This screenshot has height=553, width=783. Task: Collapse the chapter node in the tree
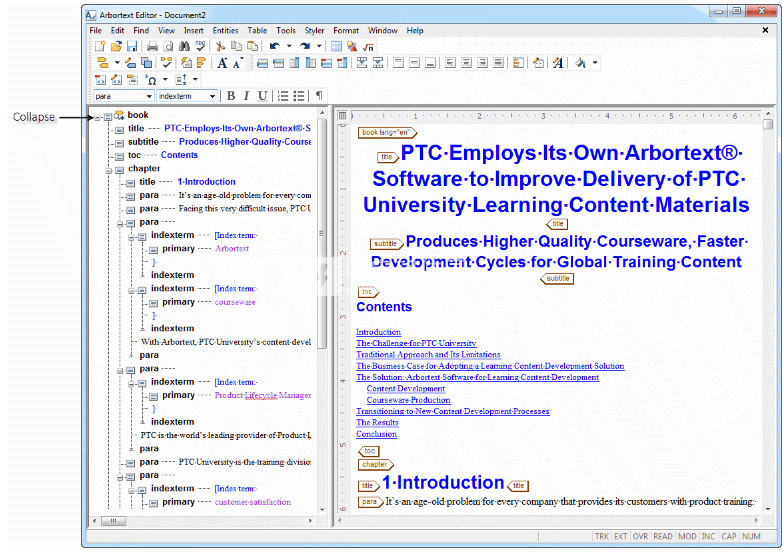pyautogui.click(x=108, y=170)
